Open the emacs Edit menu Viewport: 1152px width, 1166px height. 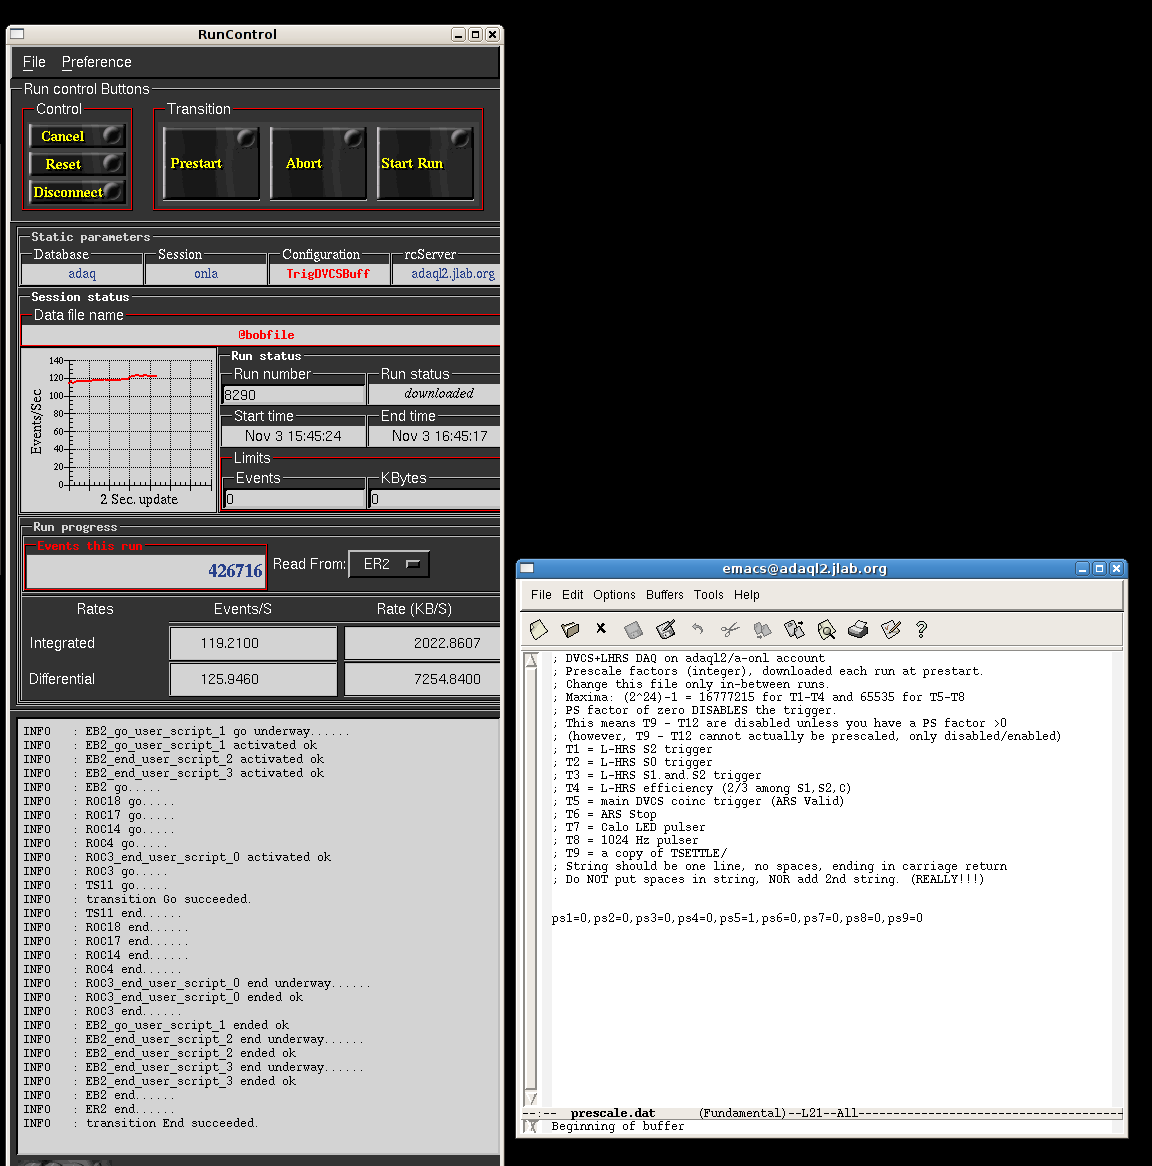click(573, 595)
